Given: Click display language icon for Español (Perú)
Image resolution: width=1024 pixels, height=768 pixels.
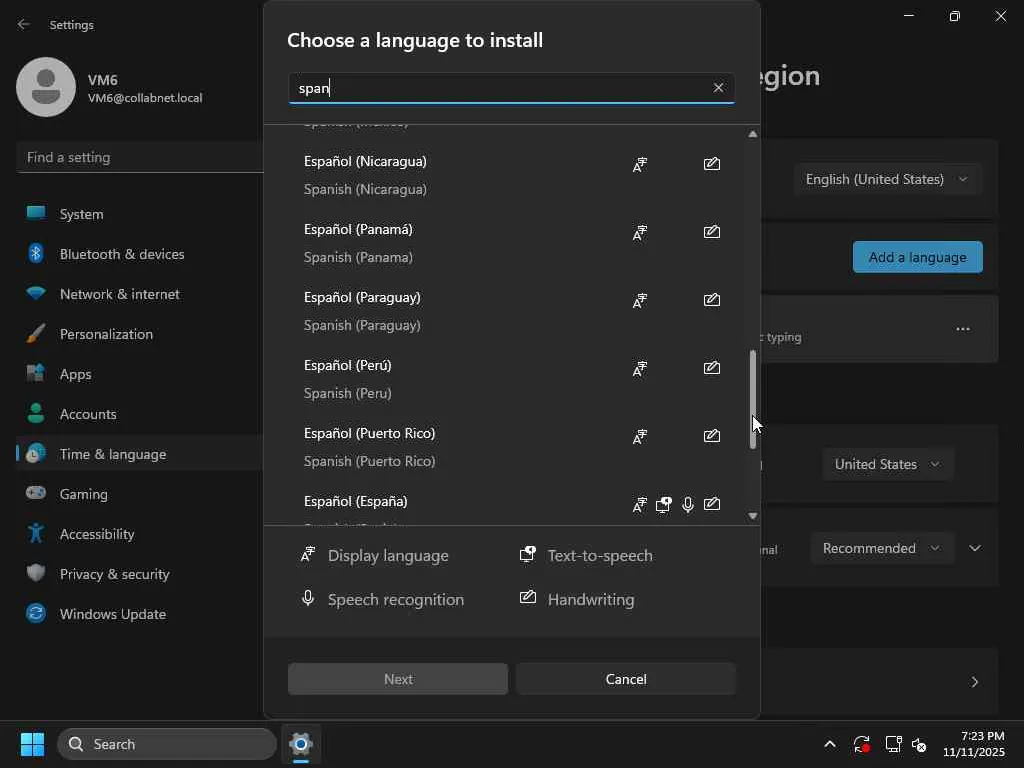Looking at the screenshot, I should pyautogui.click(x=639, y=368).
